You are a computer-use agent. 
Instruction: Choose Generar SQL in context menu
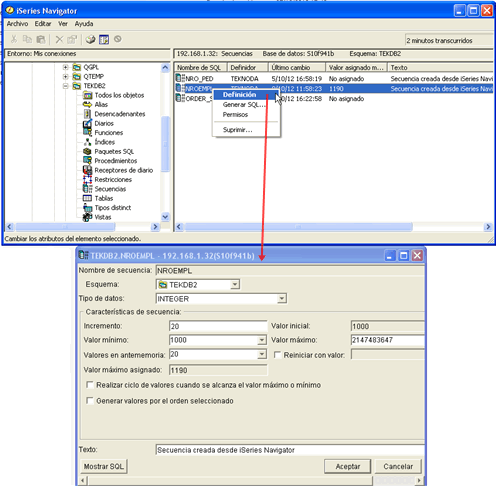246,105
